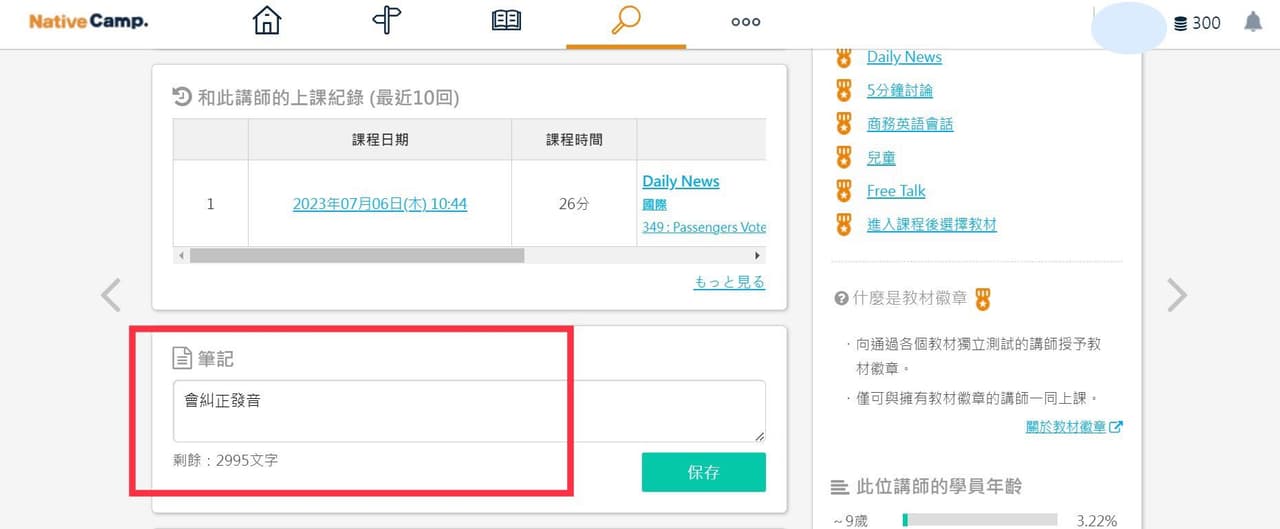Image resolution: width=1280 pixels, height=529 pixels.
Task: Open the 349 : Passengers Vote article link
Action: [x=704, y=227]
